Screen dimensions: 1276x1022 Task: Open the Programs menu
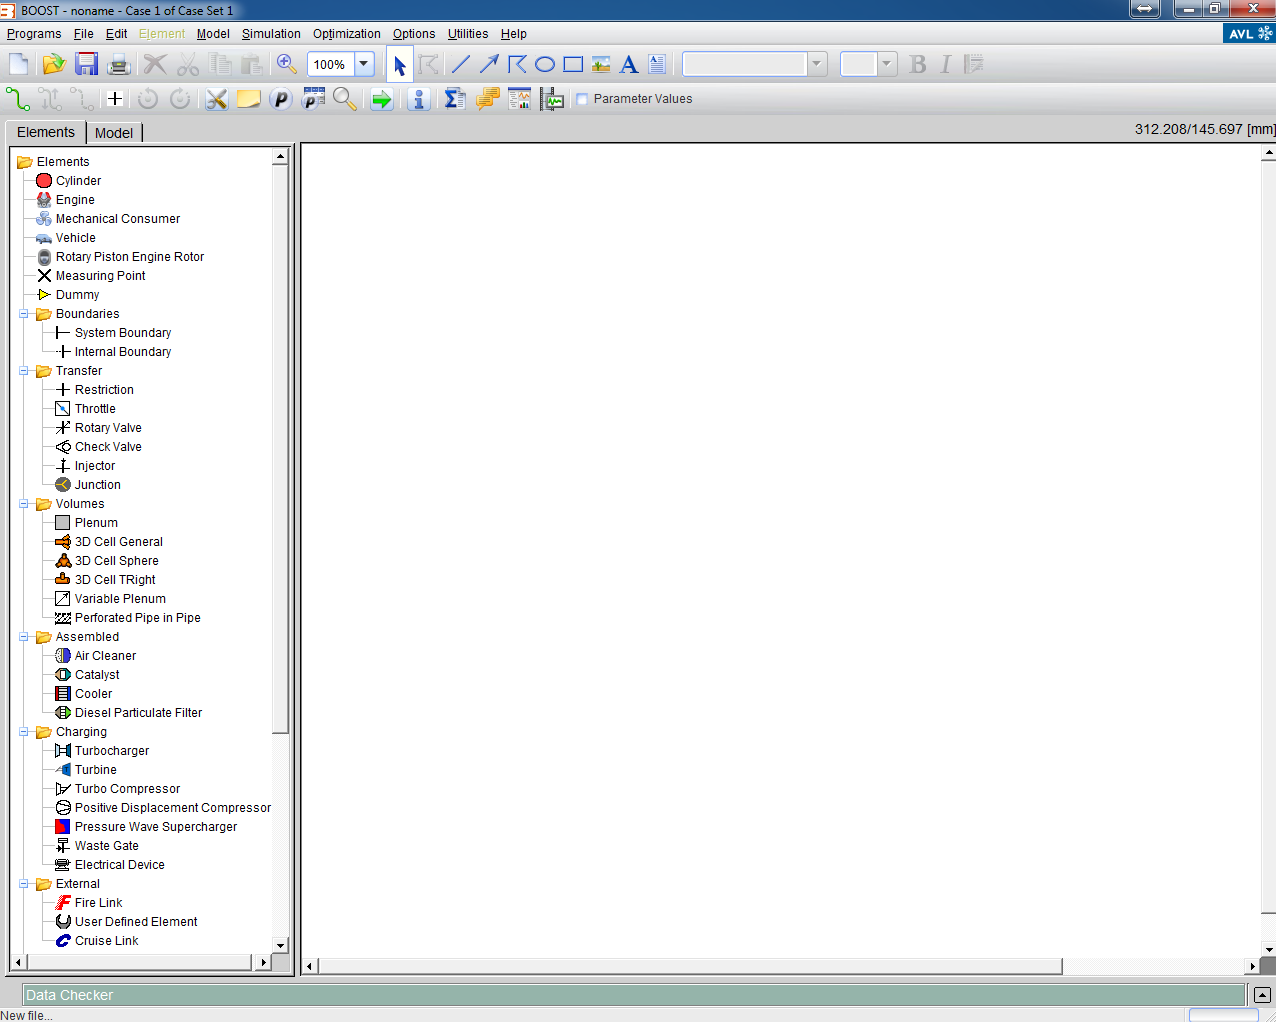coord(34,34)
